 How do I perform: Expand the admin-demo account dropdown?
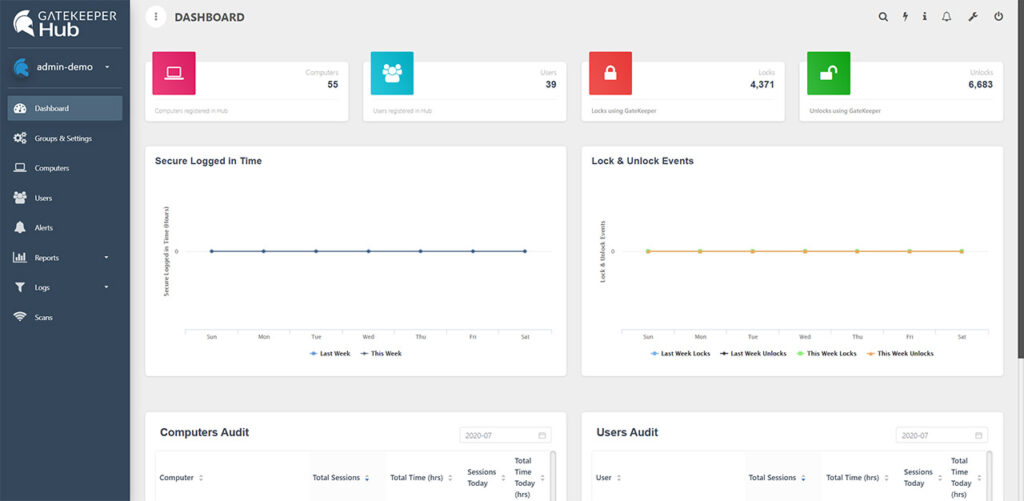(x=106, y=67)
